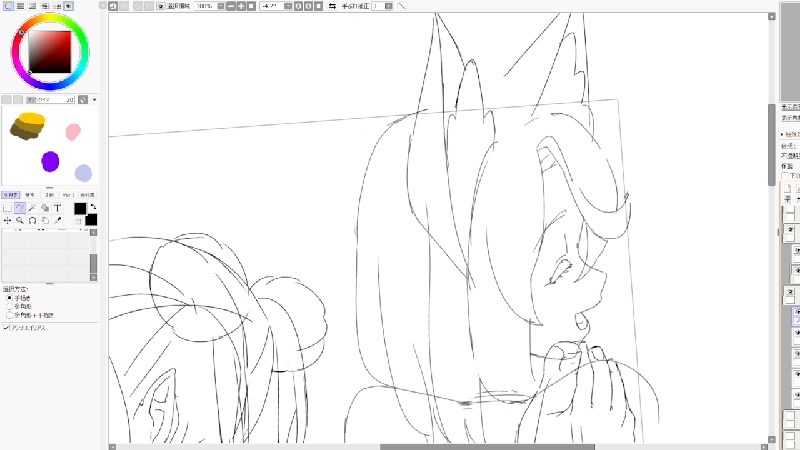Viewport: 800px width, 450px height.
Task: Toggle the anti-aliasing checkbox
Action: click(7, 327)
